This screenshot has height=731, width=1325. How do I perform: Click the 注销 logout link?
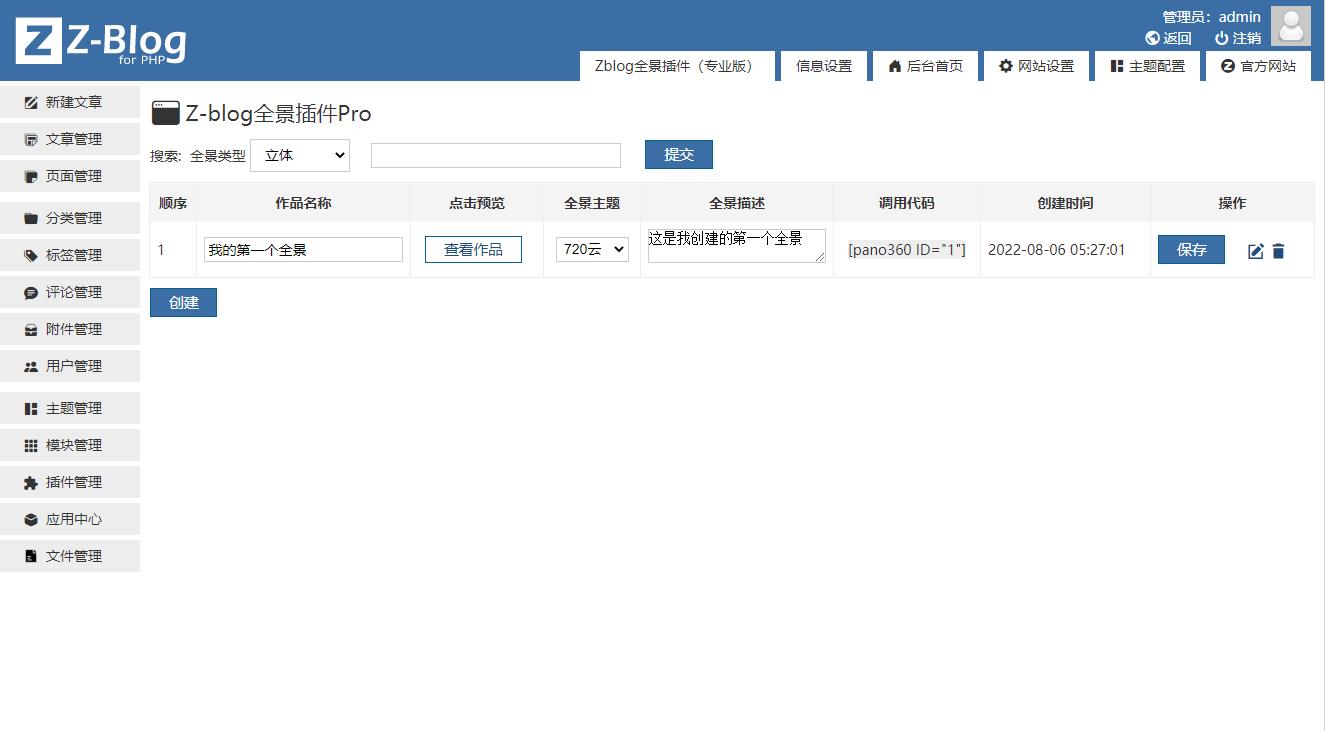[1238, 38]
